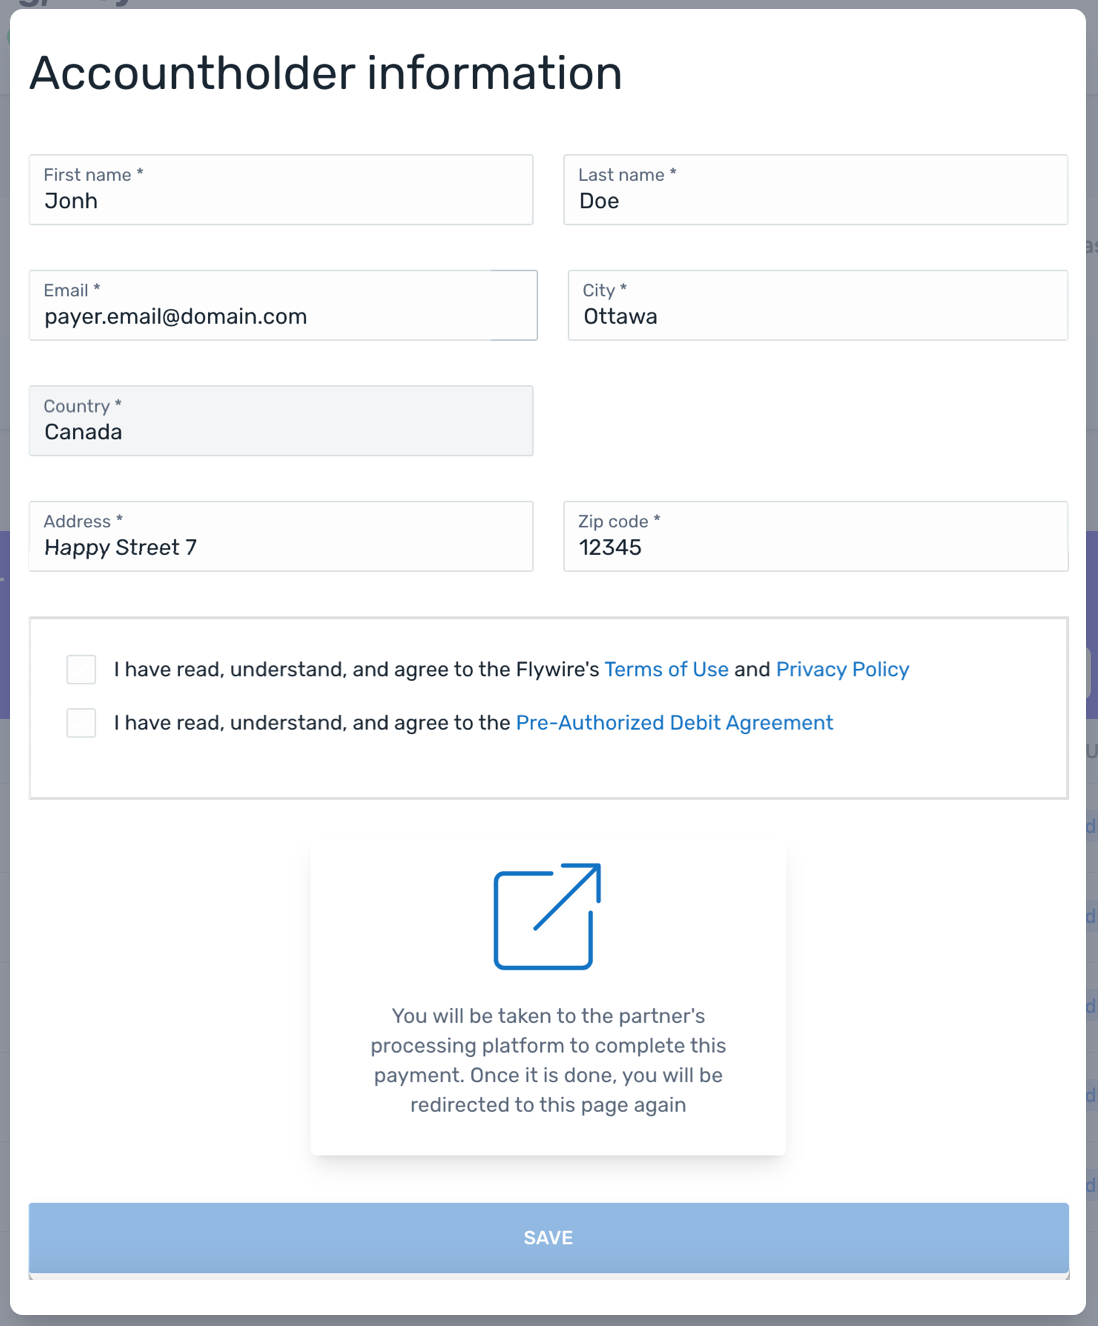The image size is (1098, 1326).
Task: Select the Email input field
Action: (x=283, y=306)
